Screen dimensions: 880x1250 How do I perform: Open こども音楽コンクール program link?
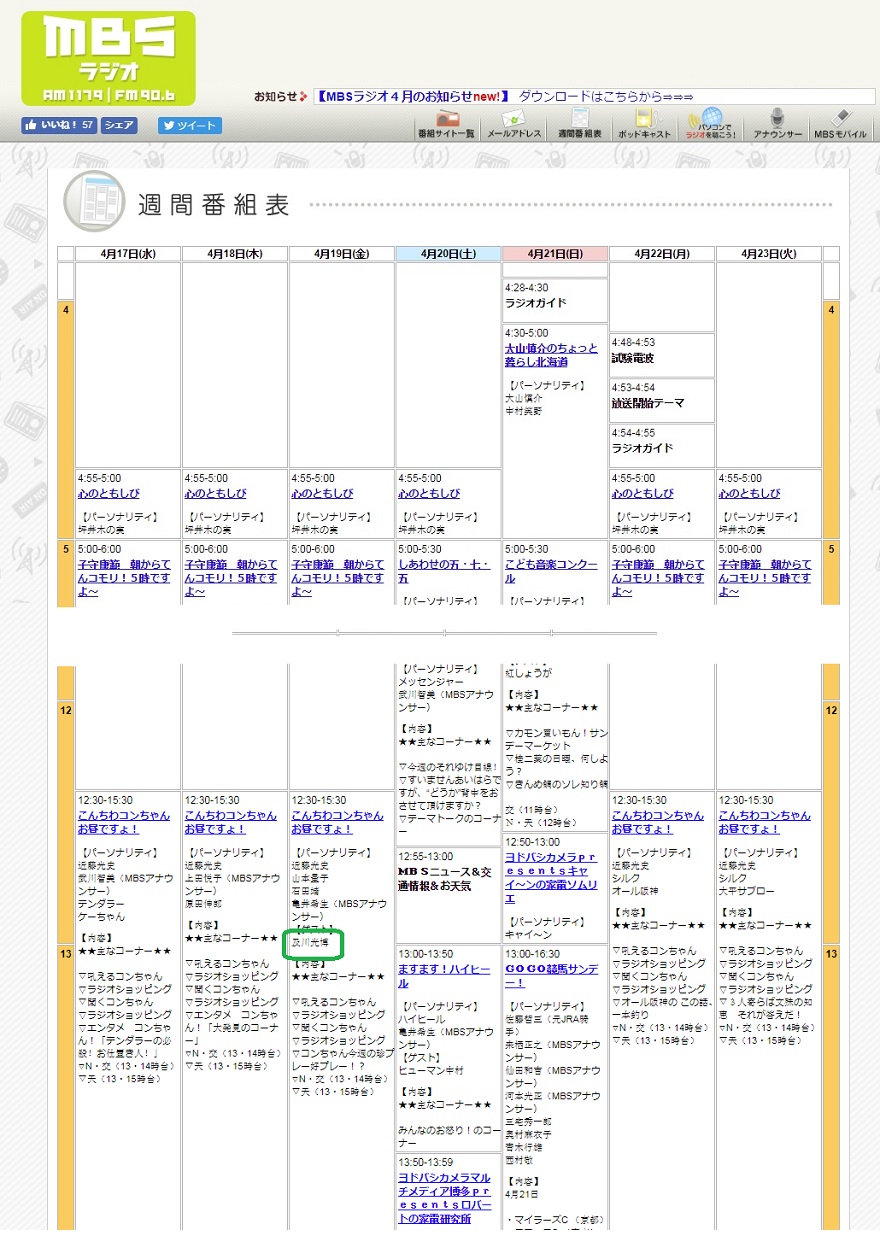551,571
